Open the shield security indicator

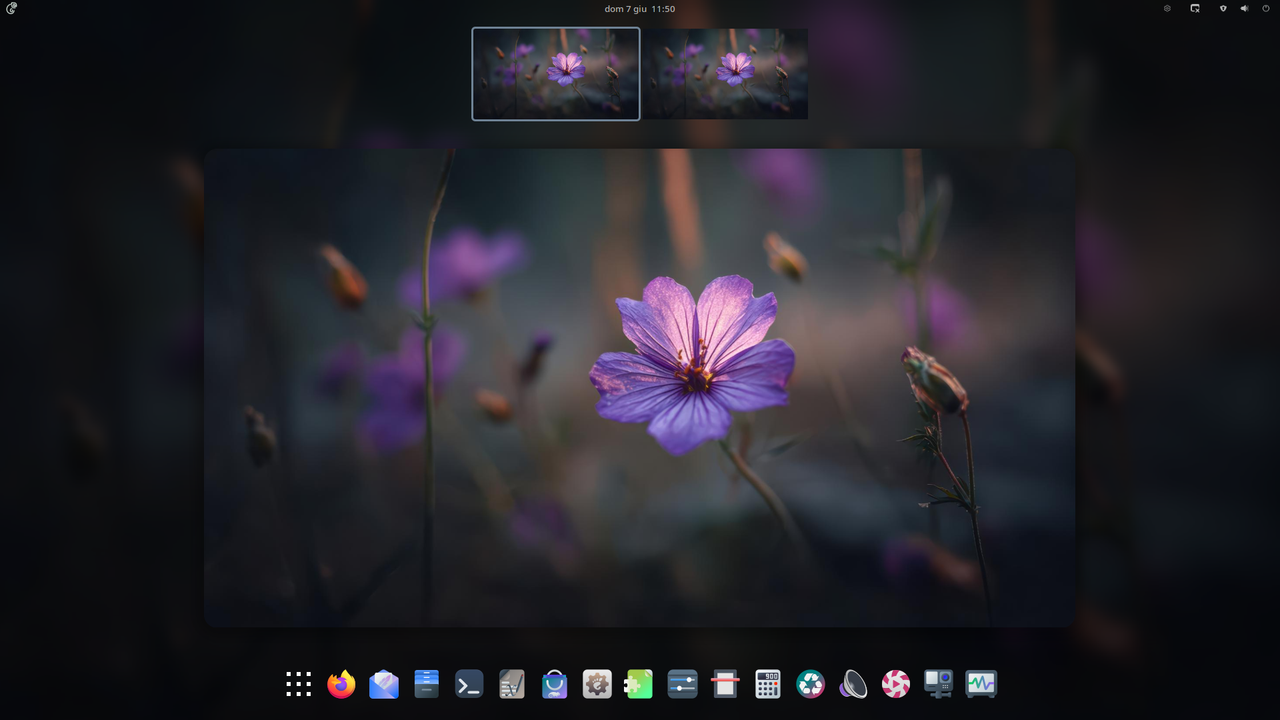[x=1222, y=8]
